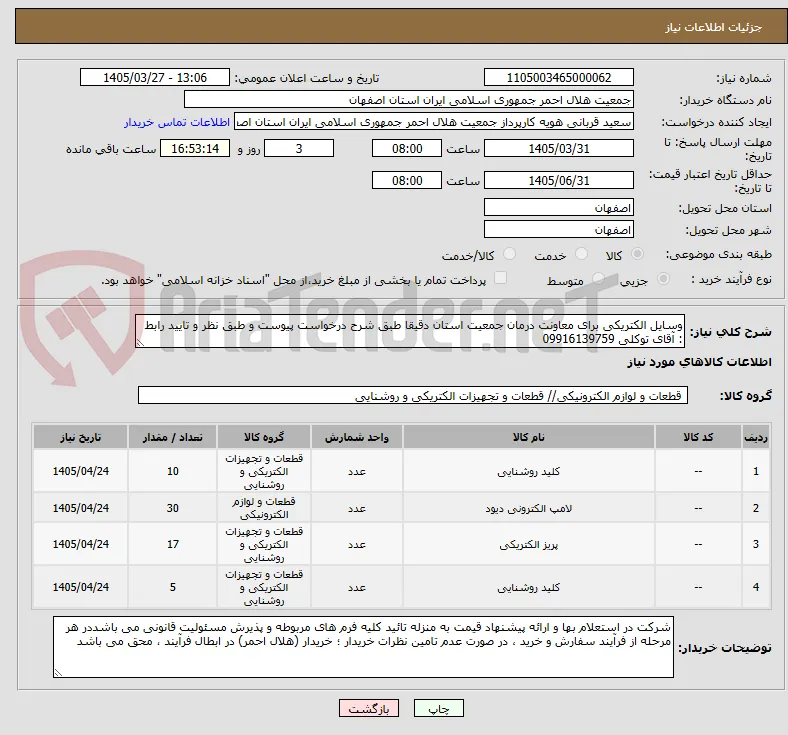Image resolution: width=788 pixels, height=735 pixels.
Task: Click the نام کالا column header
Action: point(528,437)
